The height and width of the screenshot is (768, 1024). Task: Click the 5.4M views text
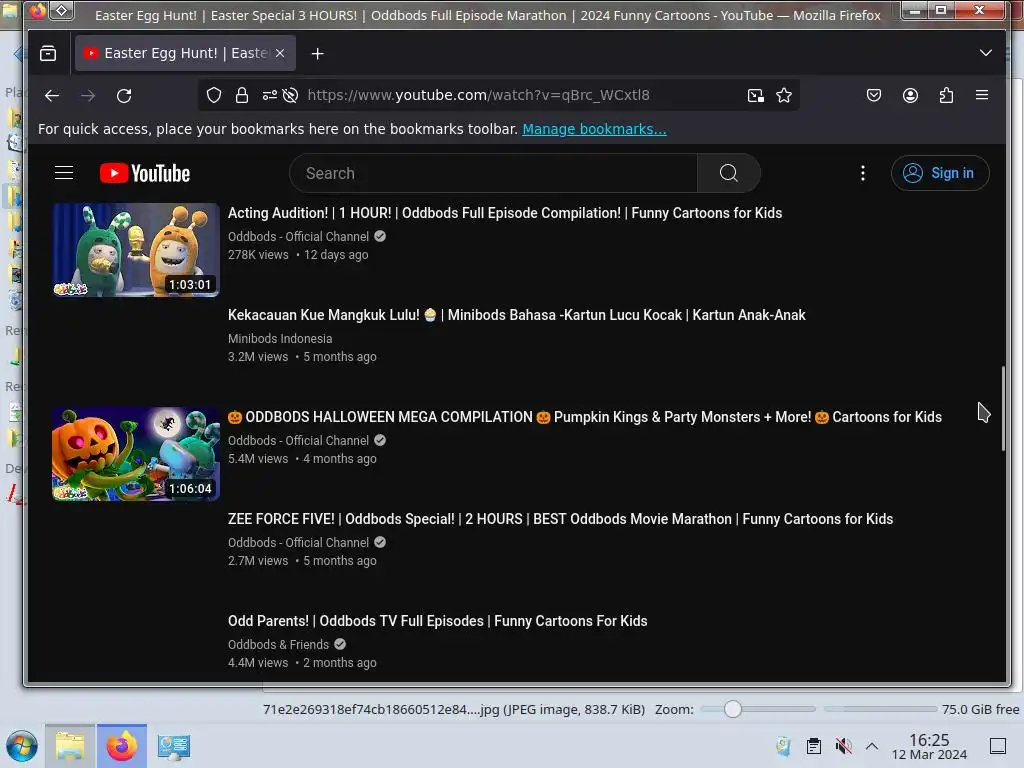[258, 458]
